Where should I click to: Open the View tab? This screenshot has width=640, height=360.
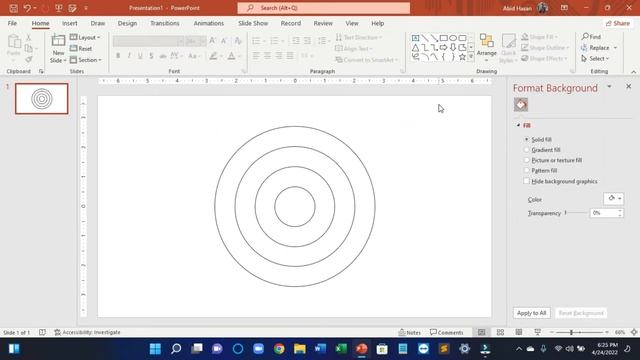pos(352,23)
